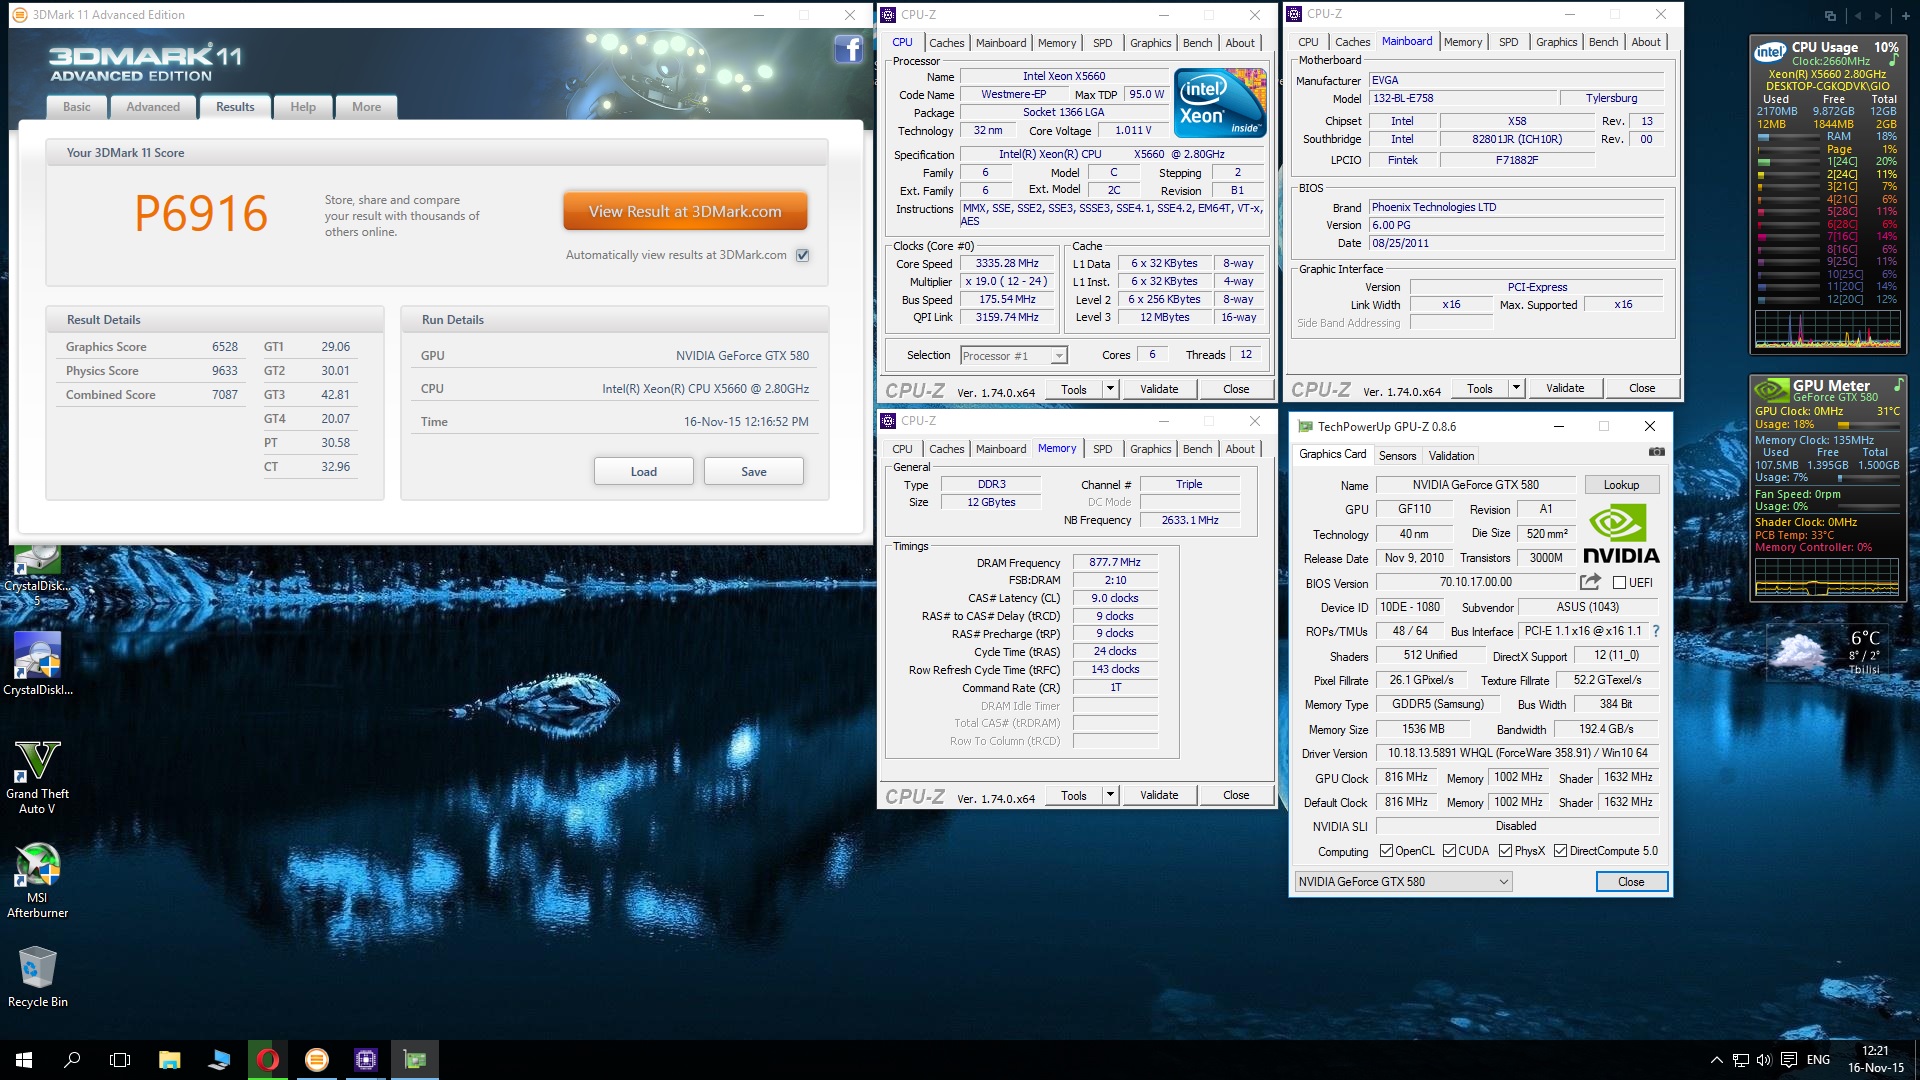Click the Opera browser taskbar icon
The width and height of the screenshot is (1920, 1080).
point(267,1059)
